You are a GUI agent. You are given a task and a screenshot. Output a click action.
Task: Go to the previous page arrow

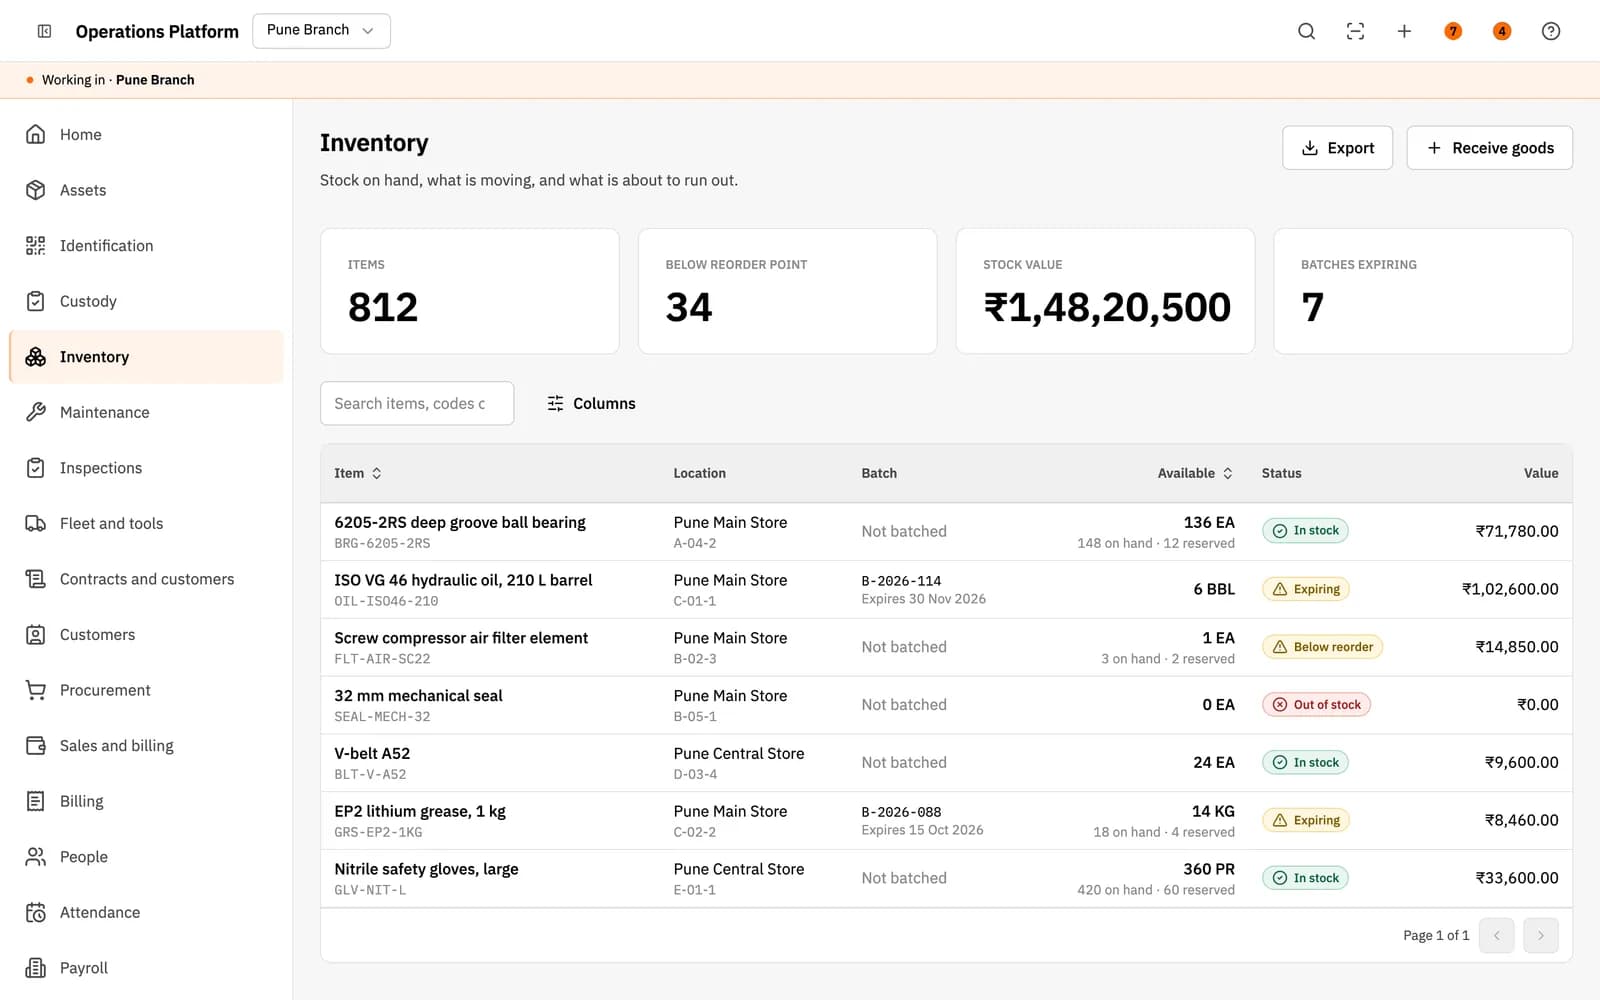point(1496,935)
